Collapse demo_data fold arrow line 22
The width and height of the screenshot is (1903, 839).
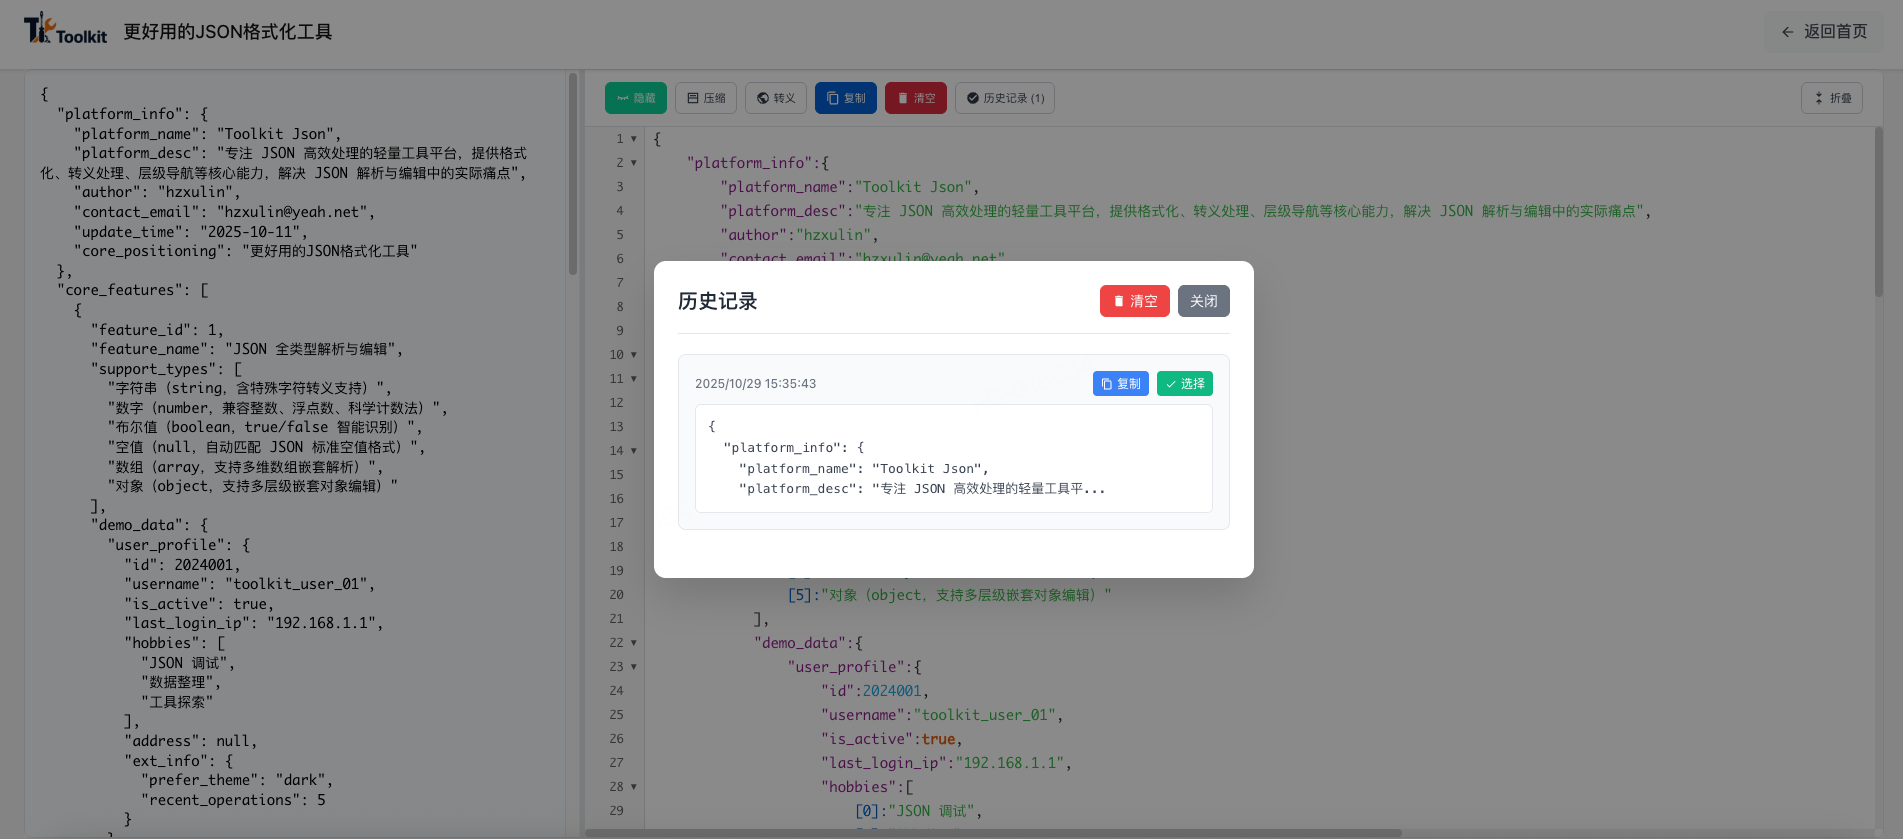click(x=633, y=643)
